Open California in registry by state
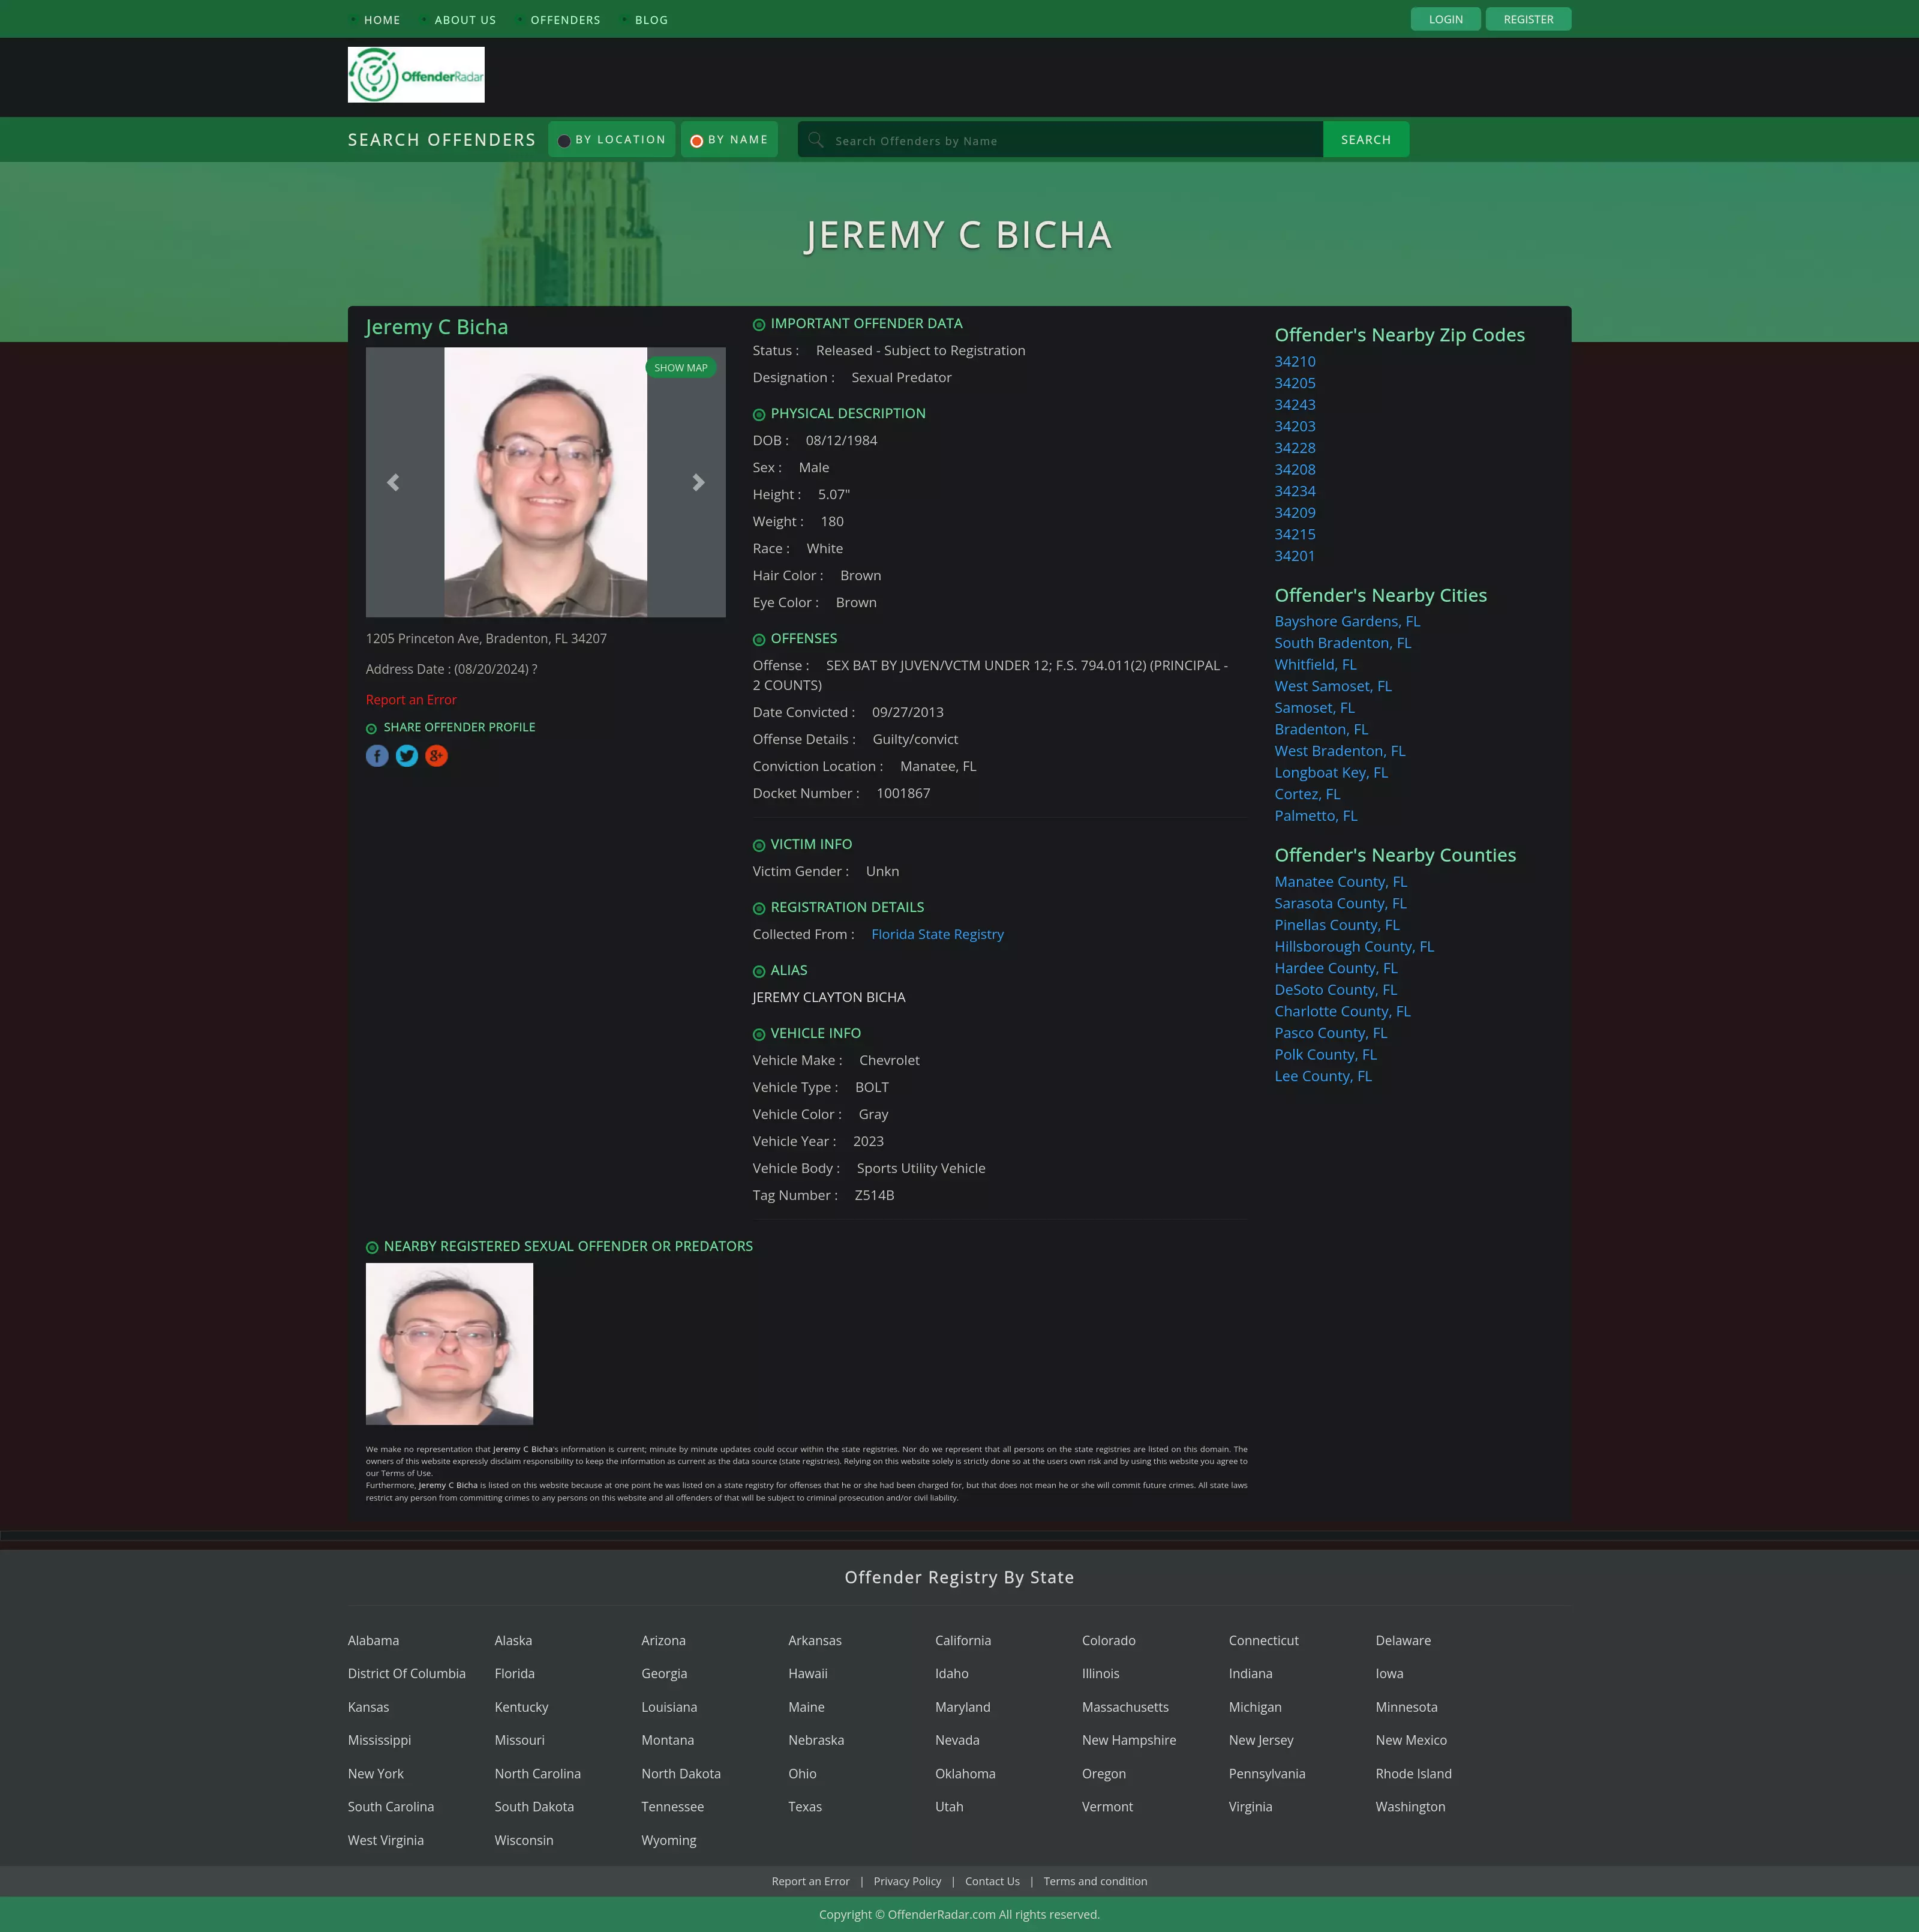The height and width of the screenshot is (1932, 1919). (963, 1641)
